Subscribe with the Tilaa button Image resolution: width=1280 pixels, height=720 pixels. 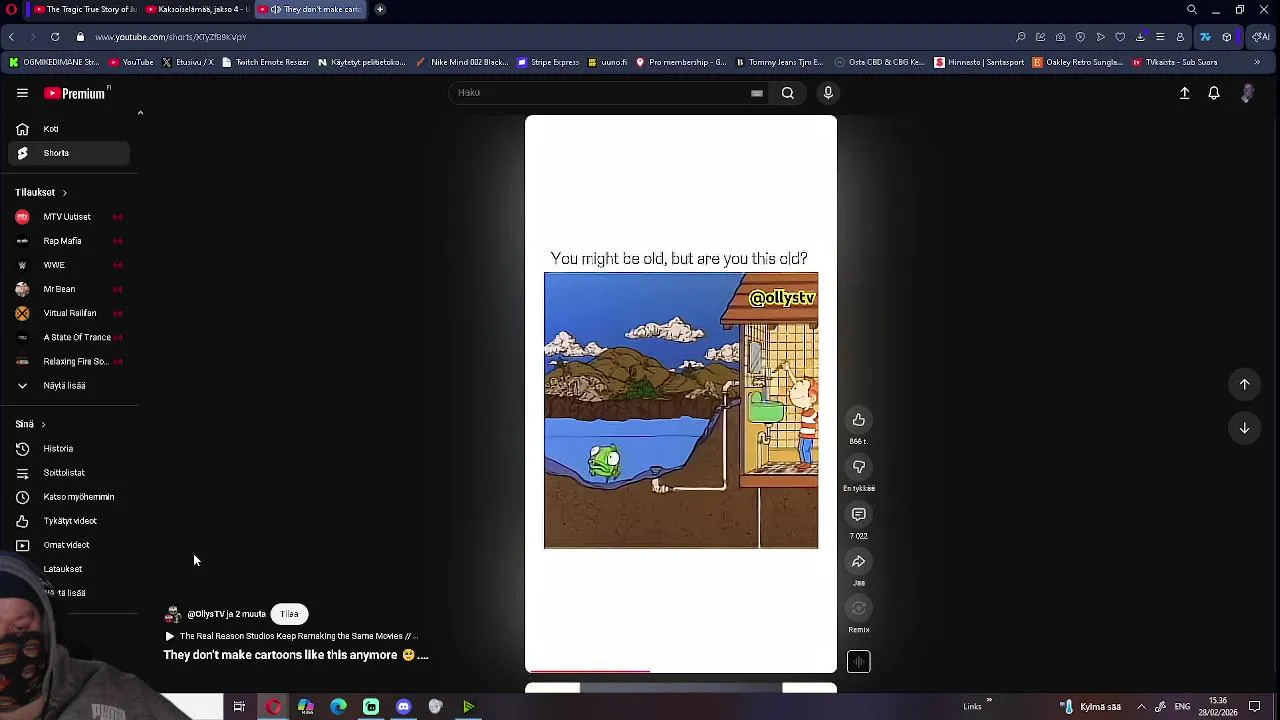(289, 614)
